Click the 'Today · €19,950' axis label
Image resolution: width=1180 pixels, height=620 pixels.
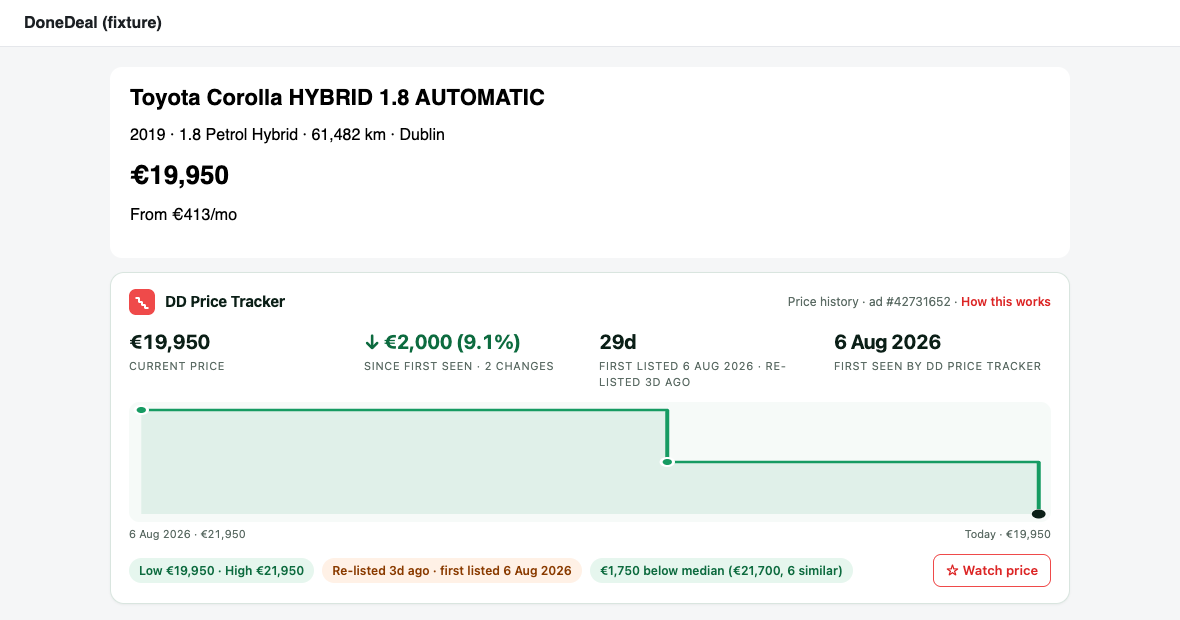[x=1008, y=534]
